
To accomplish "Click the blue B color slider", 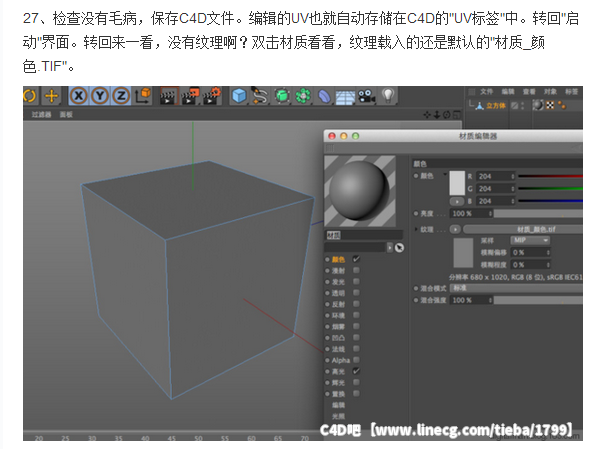I will (x=550, y=201).
